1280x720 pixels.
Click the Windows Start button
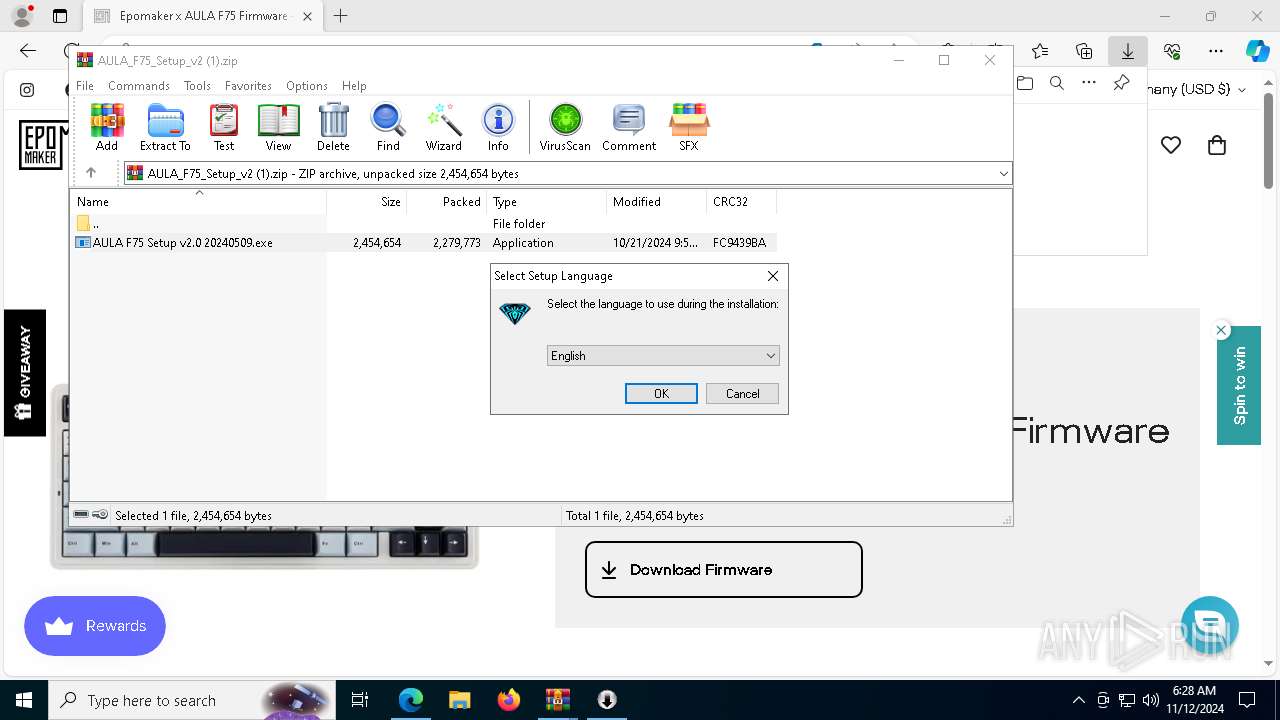(24, 700)
